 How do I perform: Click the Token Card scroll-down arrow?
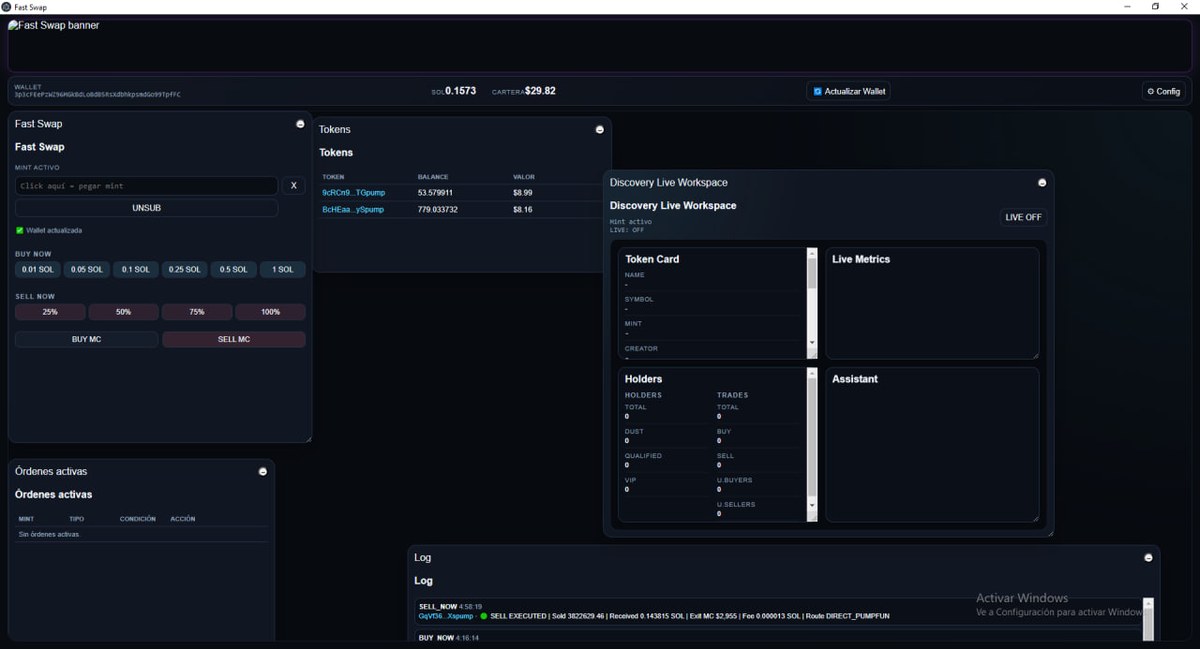click(x=812, y=342)
